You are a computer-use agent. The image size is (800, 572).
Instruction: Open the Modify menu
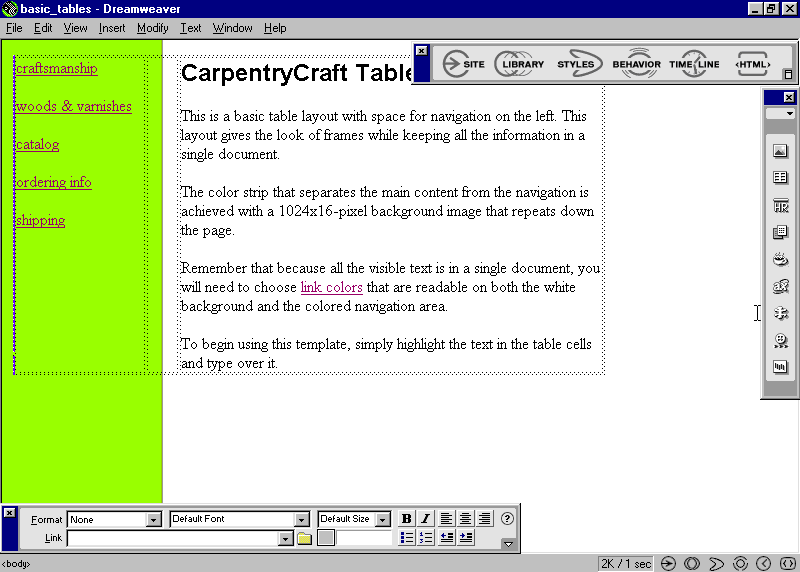(x=153, y=28)
